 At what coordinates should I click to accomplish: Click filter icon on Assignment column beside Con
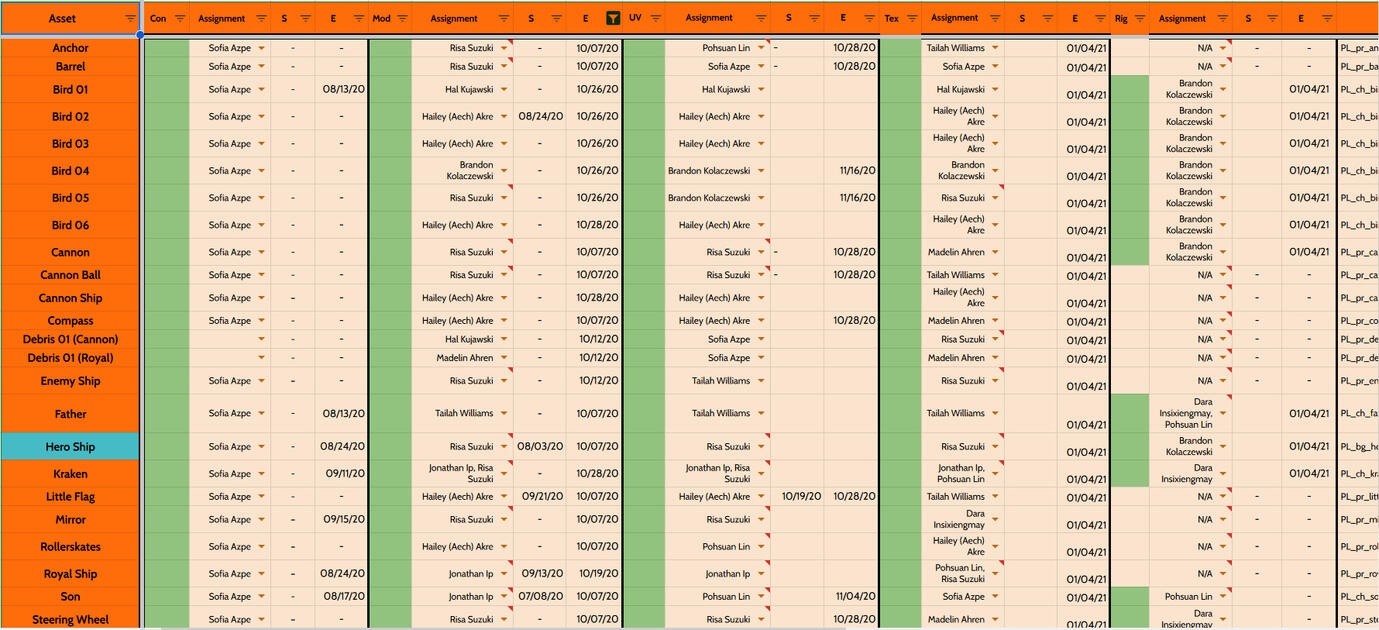pyautogui.click(x=261, y=19)
